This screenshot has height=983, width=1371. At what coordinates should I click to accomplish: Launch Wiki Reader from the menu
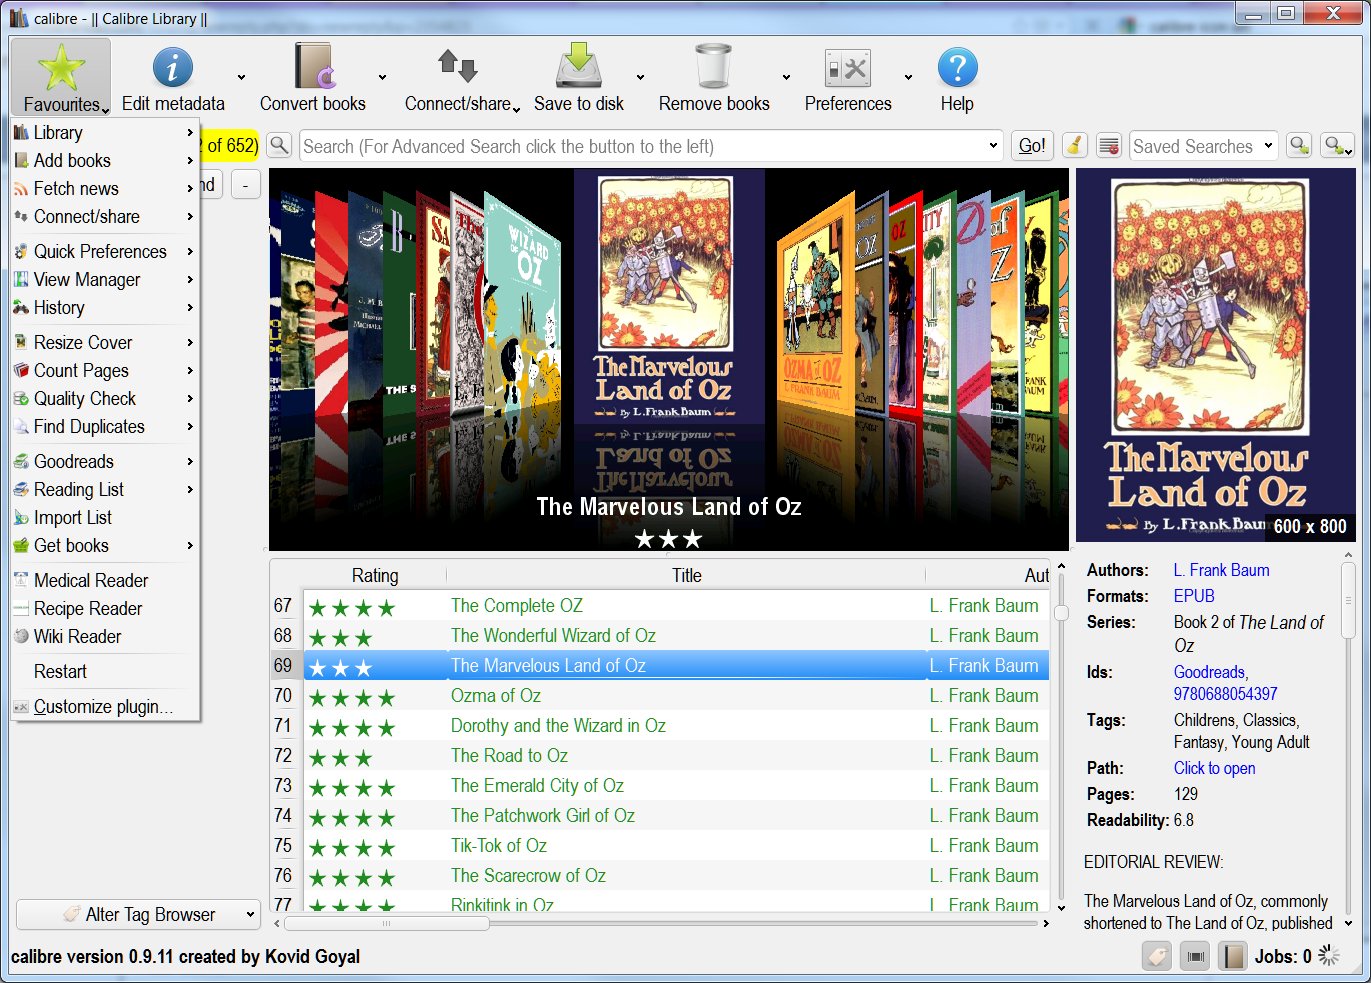104,636
